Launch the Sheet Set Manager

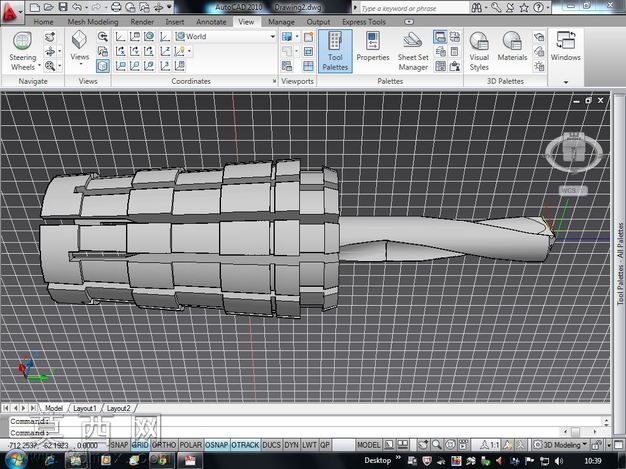(x=413, y=51)
